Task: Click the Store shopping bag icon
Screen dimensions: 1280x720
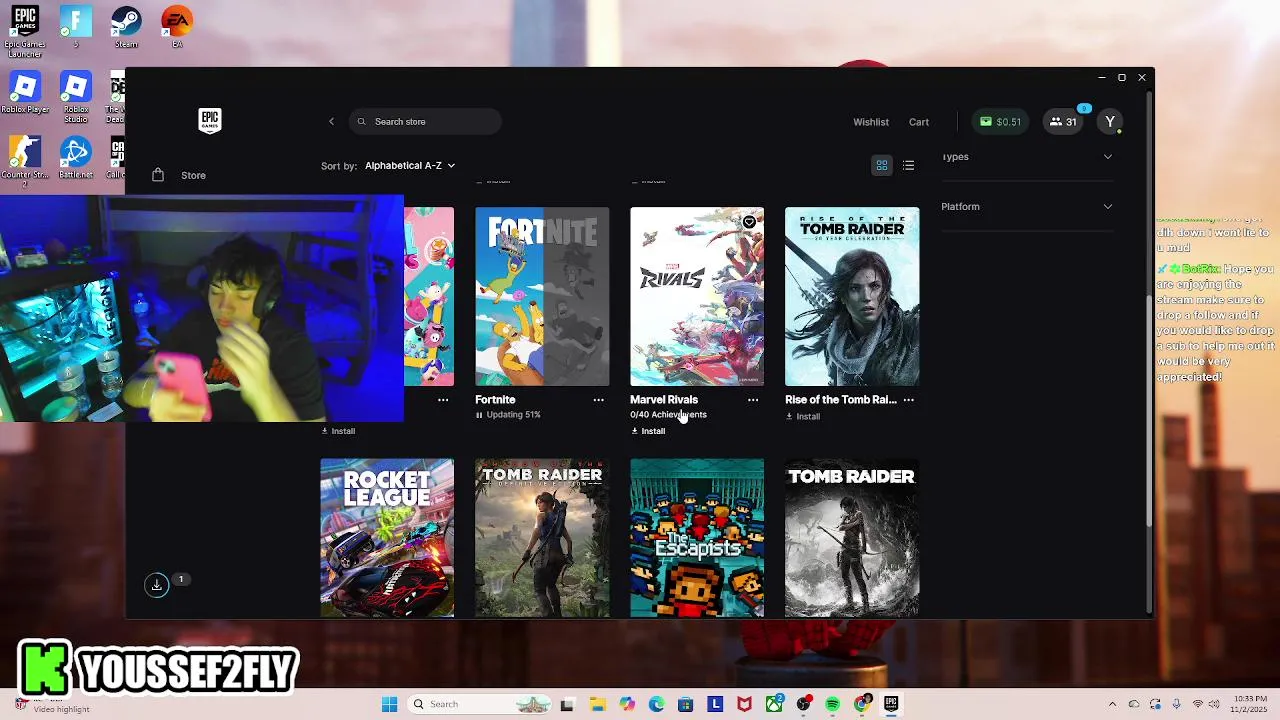Action: (157, 175)
